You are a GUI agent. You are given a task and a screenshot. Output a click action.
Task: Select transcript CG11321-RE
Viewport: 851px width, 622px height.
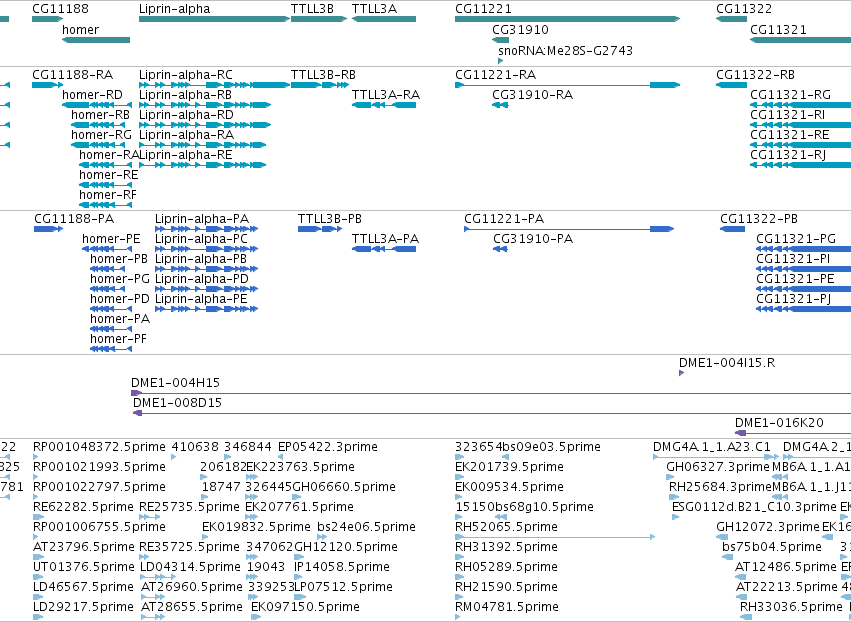(x=801, y=145)
